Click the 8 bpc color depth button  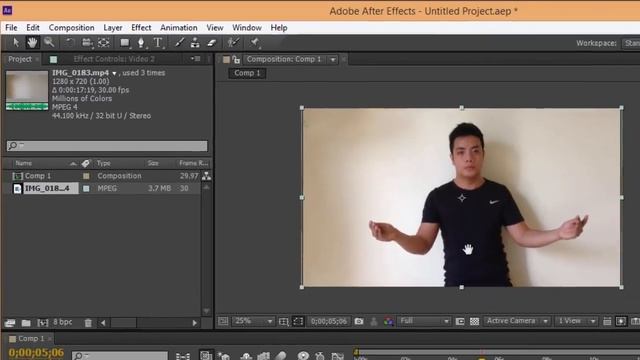[62, 322]
